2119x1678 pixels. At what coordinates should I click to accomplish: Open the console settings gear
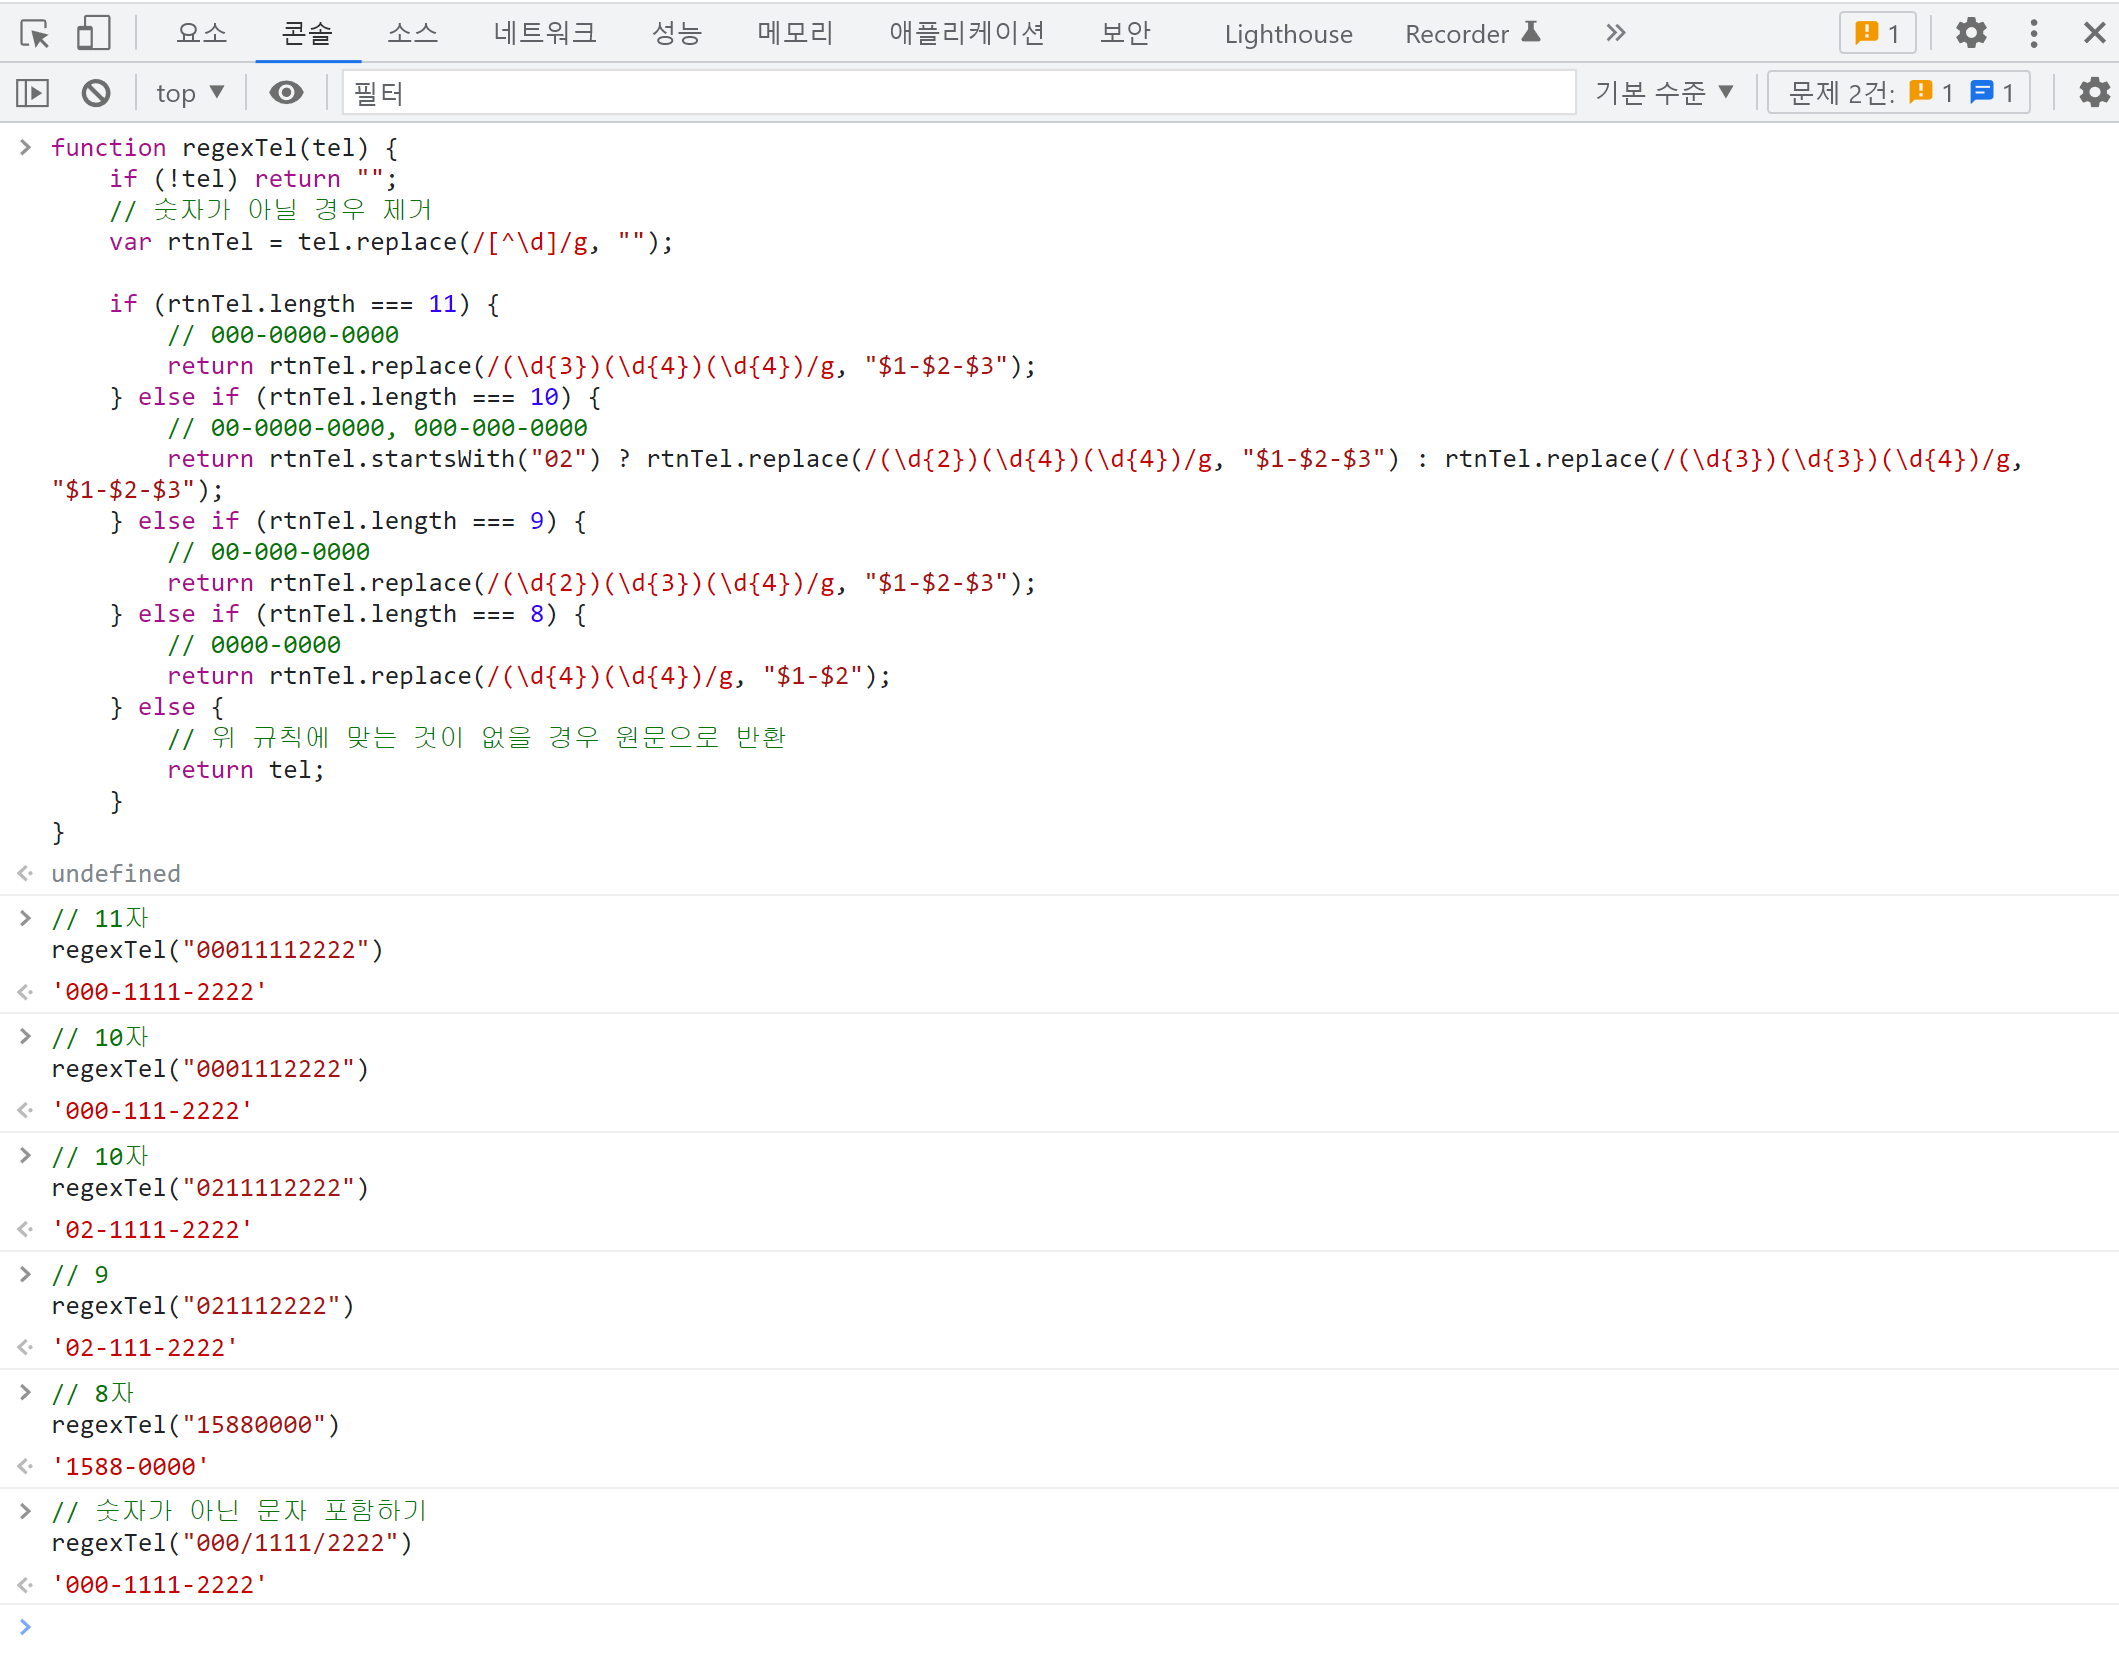click(x=2094, y=92)
